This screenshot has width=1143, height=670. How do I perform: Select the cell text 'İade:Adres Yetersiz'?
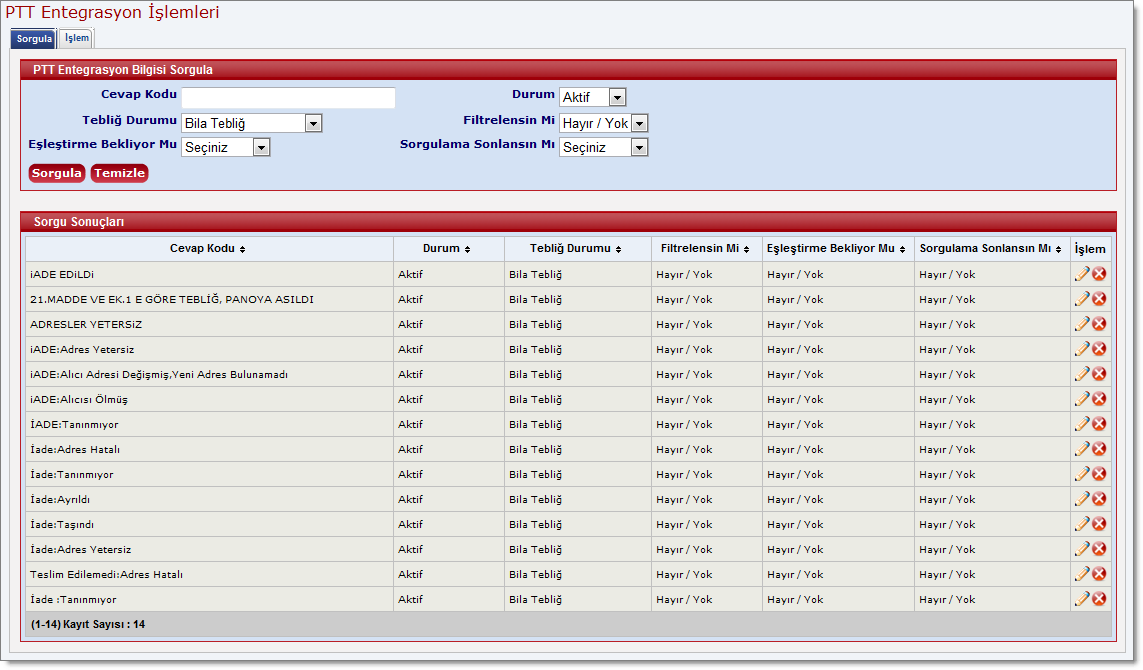pos(80,550)
